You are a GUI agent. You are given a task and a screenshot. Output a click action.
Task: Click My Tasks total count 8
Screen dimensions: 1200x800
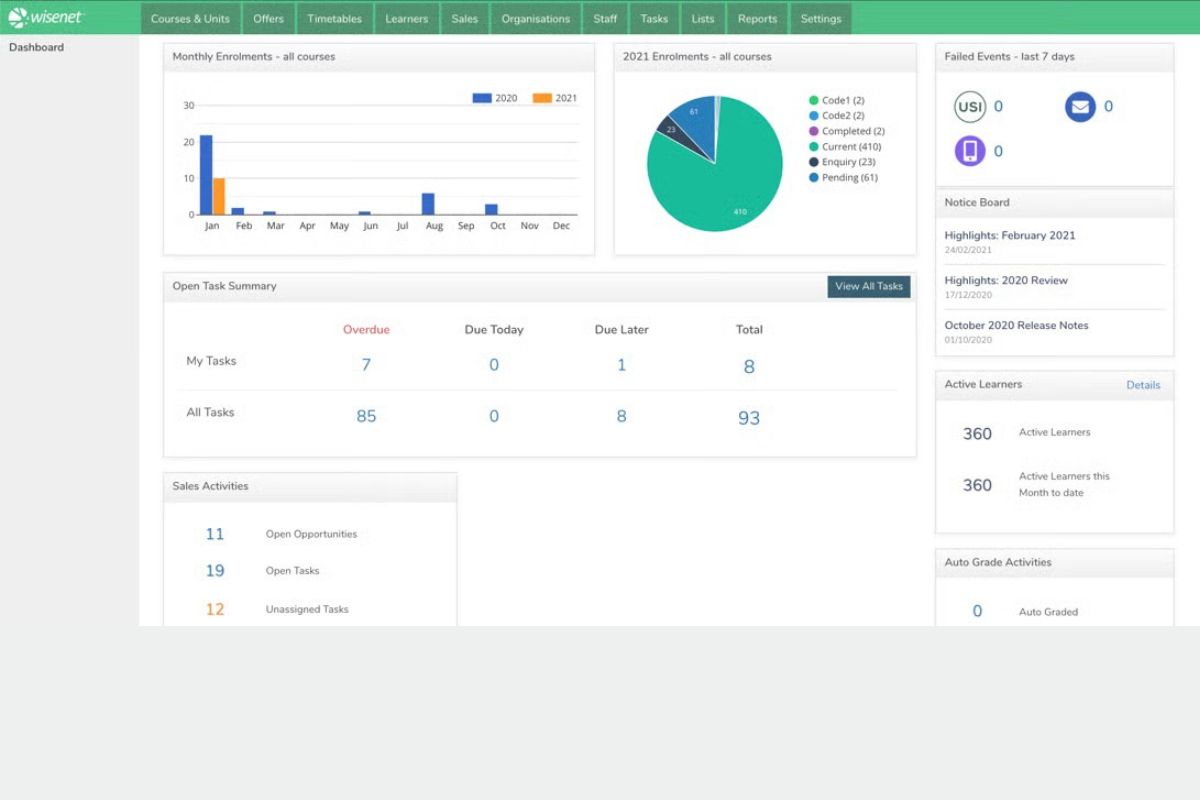(749, 367)
